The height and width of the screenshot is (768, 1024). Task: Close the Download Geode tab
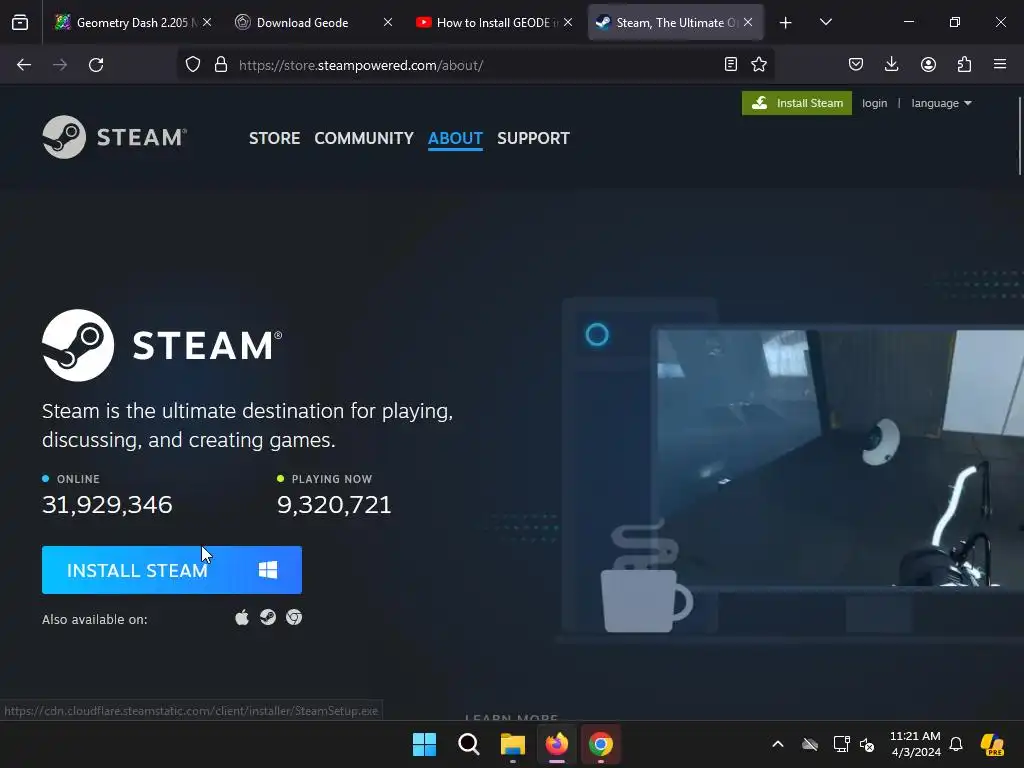[387, 22]
